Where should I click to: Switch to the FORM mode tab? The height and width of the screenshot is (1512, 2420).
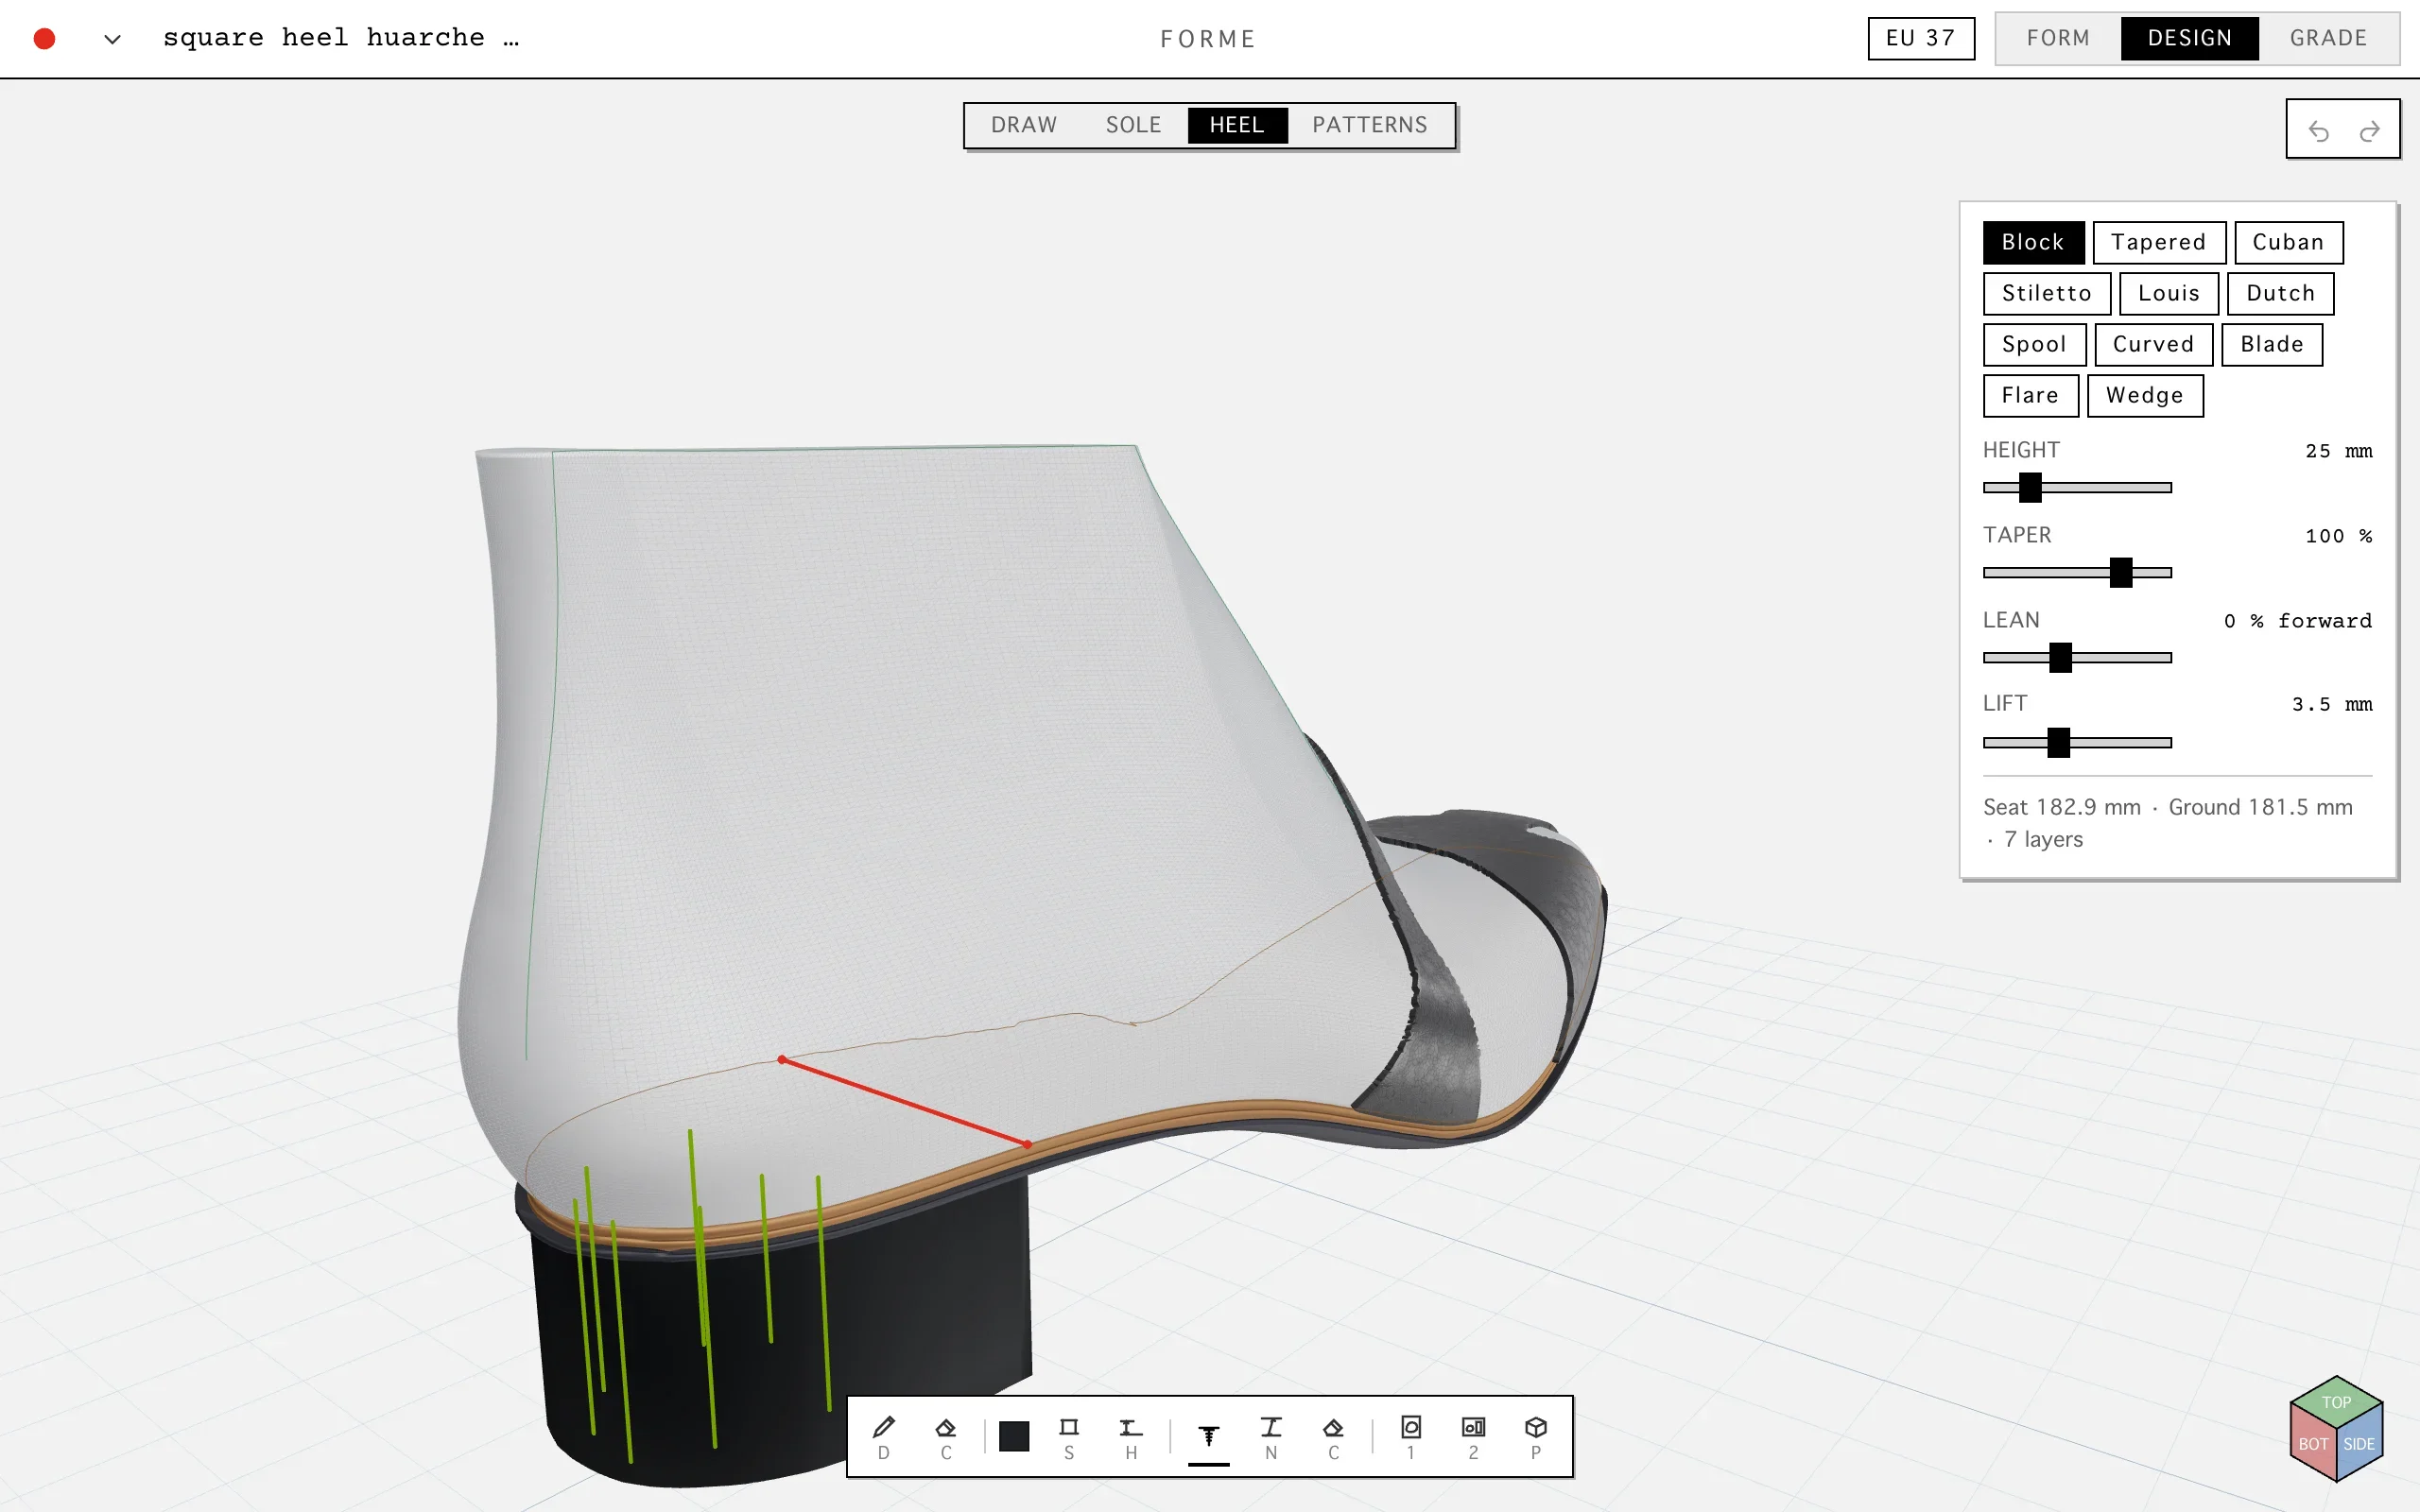(x=2058, y=38)
